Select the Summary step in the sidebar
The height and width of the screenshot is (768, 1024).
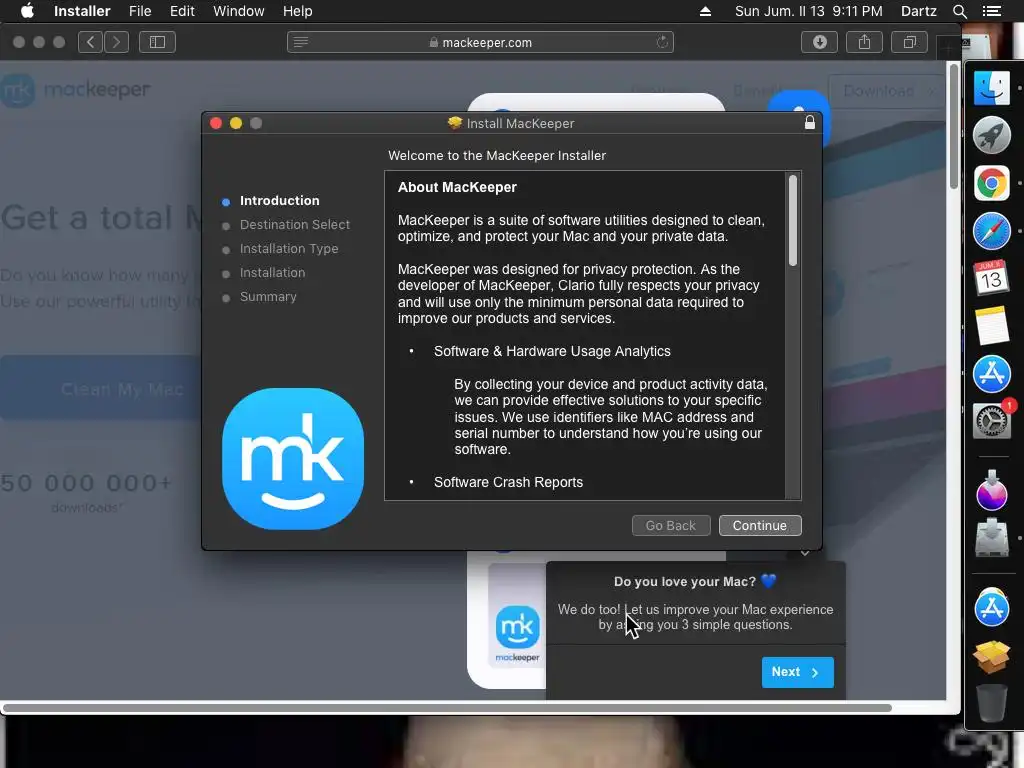pos(268,296)
